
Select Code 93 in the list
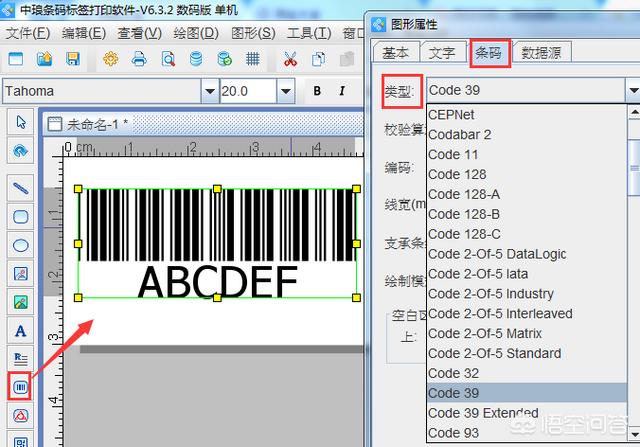coord(527,433)
